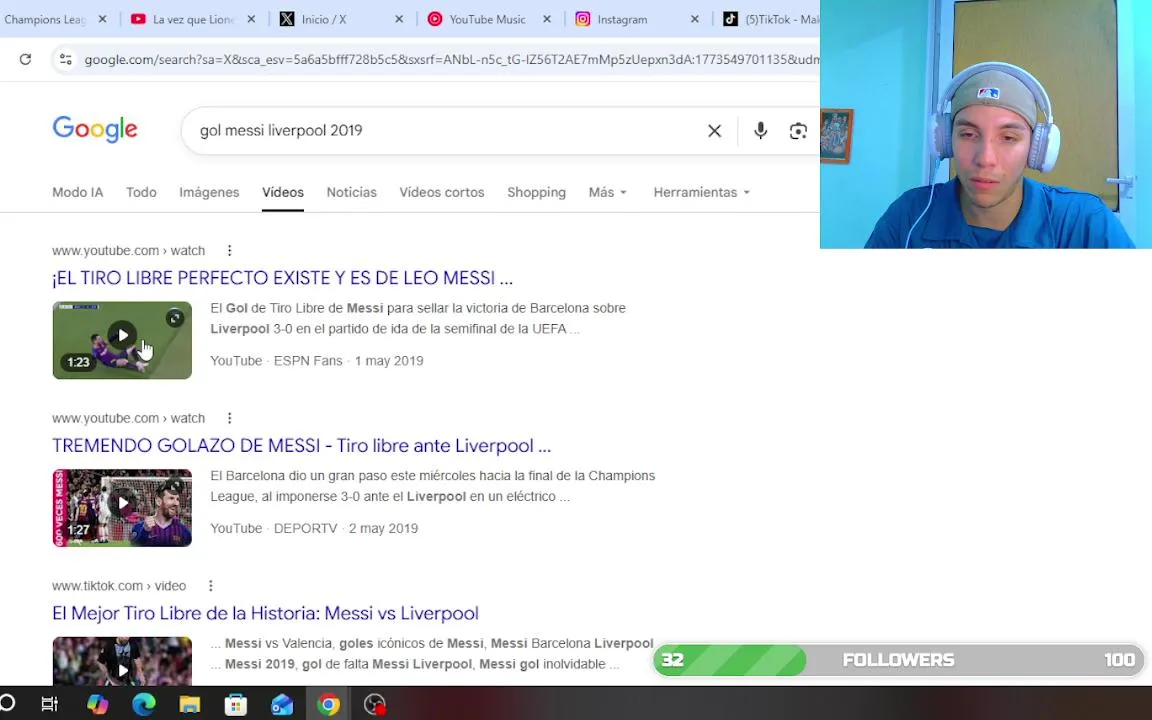Open site information icon in address bar
The height and width of the screenshot is (720, 1152).
click(x=65, y=60)
